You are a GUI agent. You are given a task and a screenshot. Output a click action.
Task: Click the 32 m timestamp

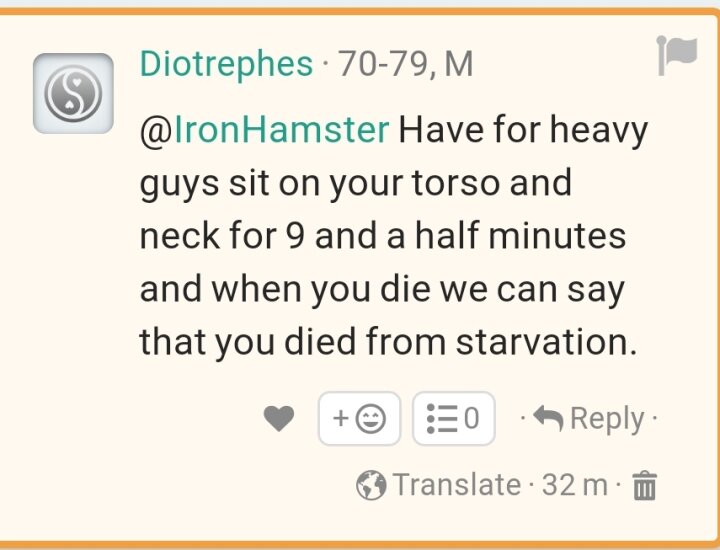574,485
